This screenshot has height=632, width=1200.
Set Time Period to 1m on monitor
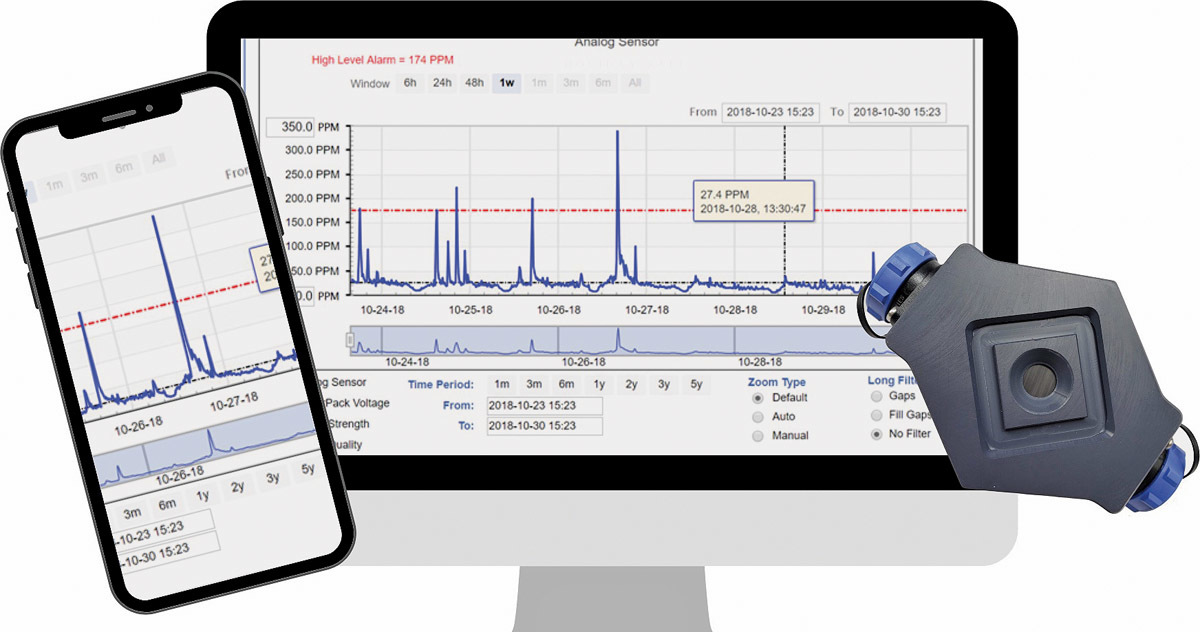502,384
